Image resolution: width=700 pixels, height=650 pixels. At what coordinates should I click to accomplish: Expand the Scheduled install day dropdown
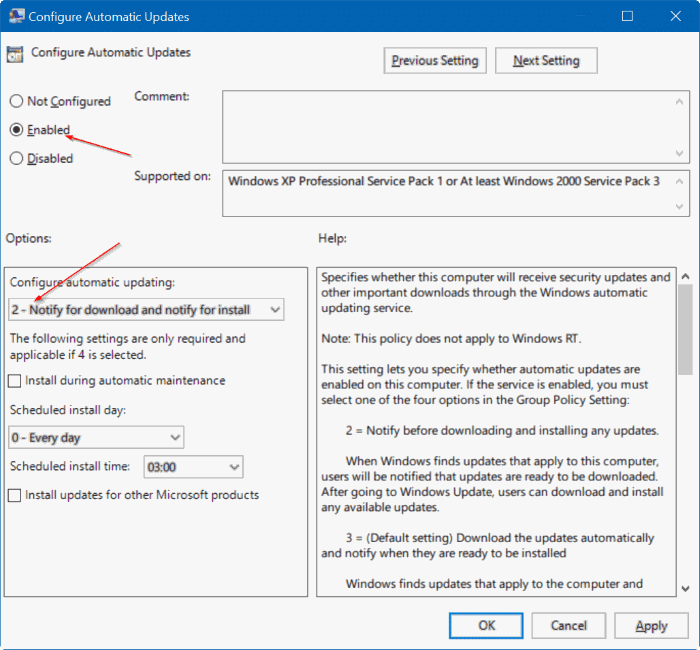[96, 438]
